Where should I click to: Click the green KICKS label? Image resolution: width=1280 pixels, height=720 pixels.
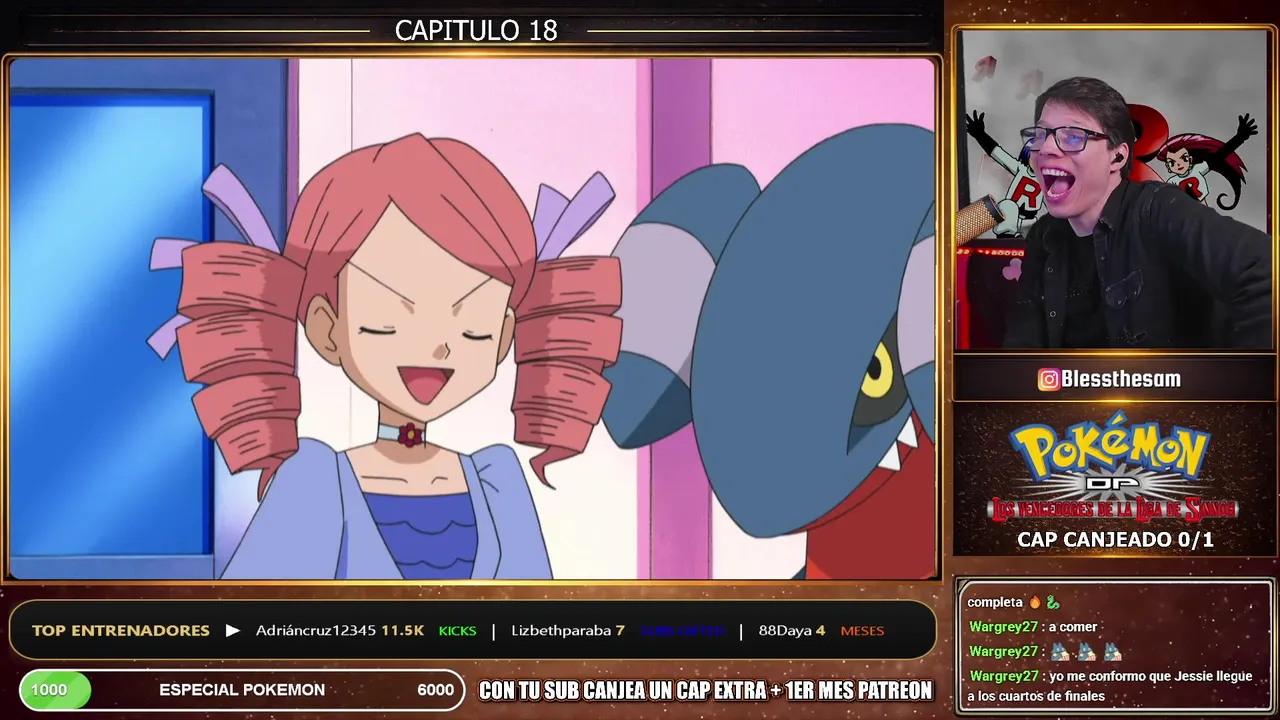coord(458,631)
